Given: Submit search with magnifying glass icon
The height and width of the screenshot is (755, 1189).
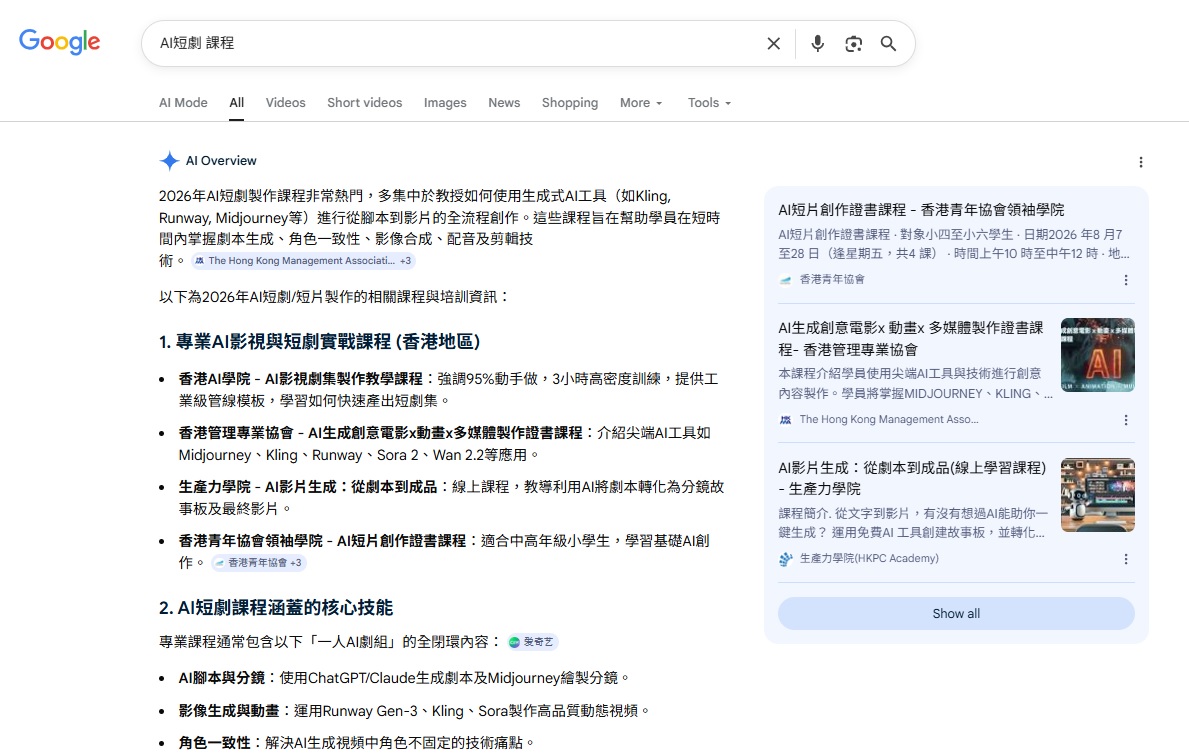Looking at the screenshot, I should 889,44.
